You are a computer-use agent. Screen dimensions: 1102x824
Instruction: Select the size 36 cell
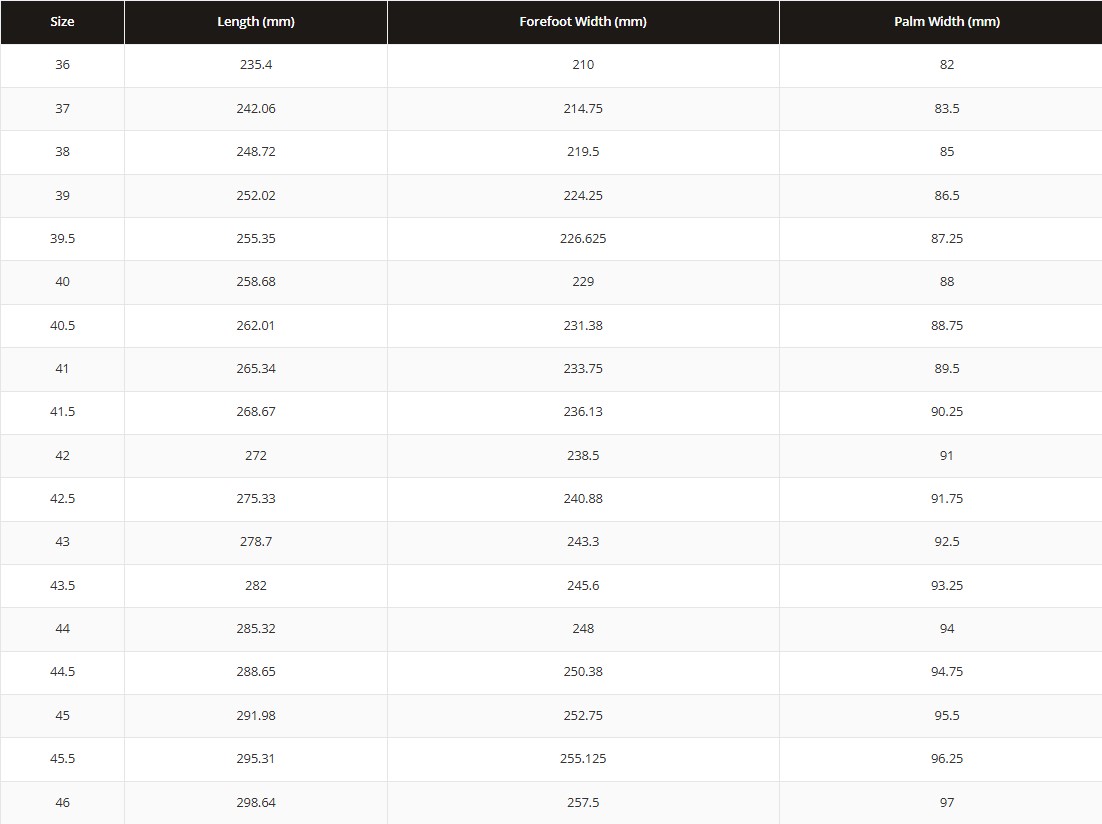[62, 65]
